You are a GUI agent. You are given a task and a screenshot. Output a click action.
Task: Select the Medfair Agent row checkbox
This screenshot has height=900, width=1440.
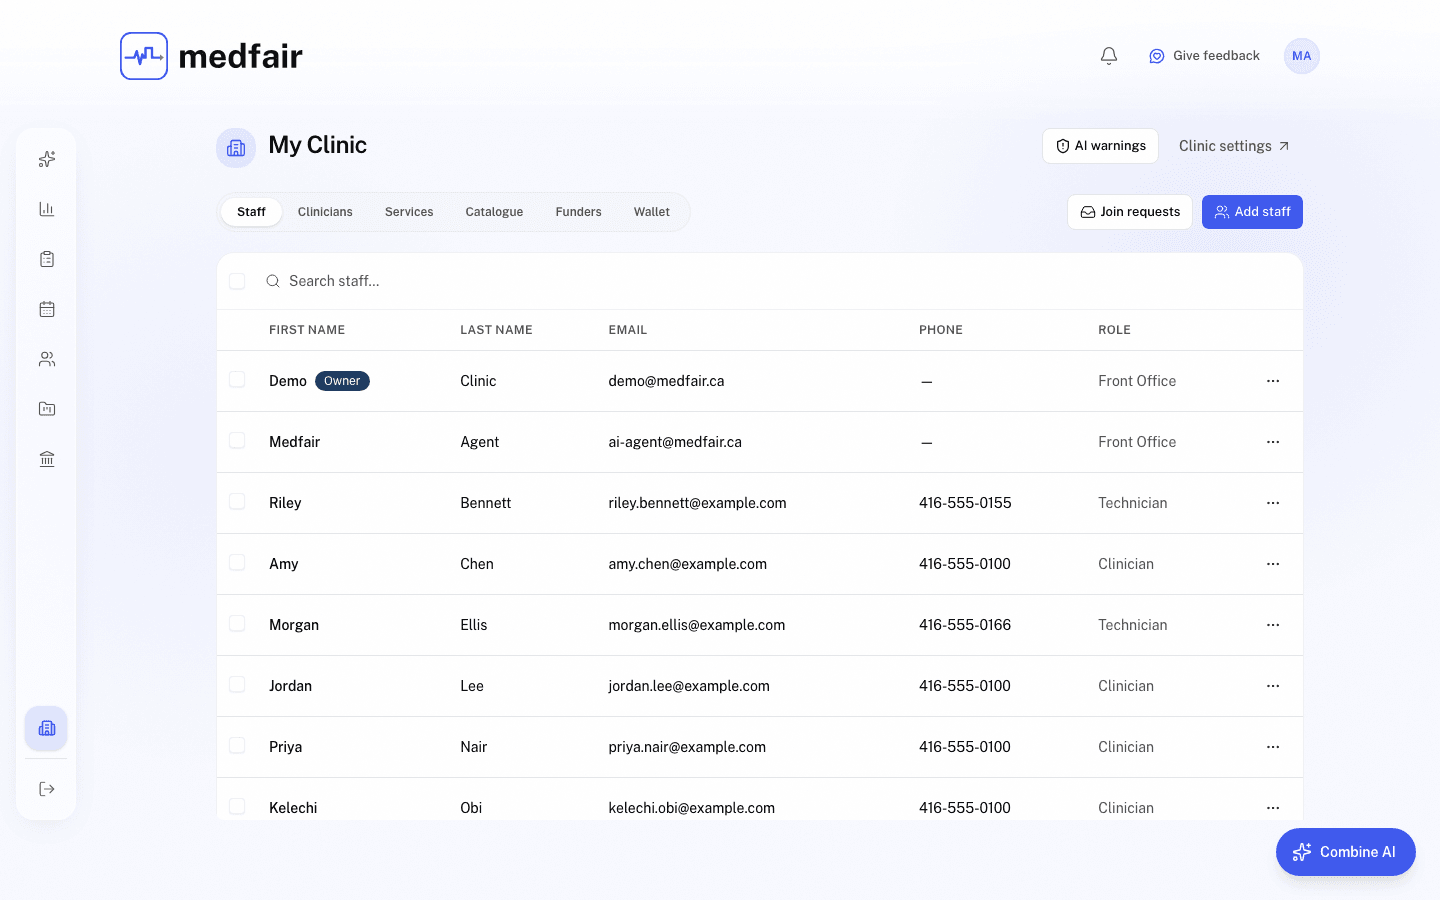coord(237,441)
